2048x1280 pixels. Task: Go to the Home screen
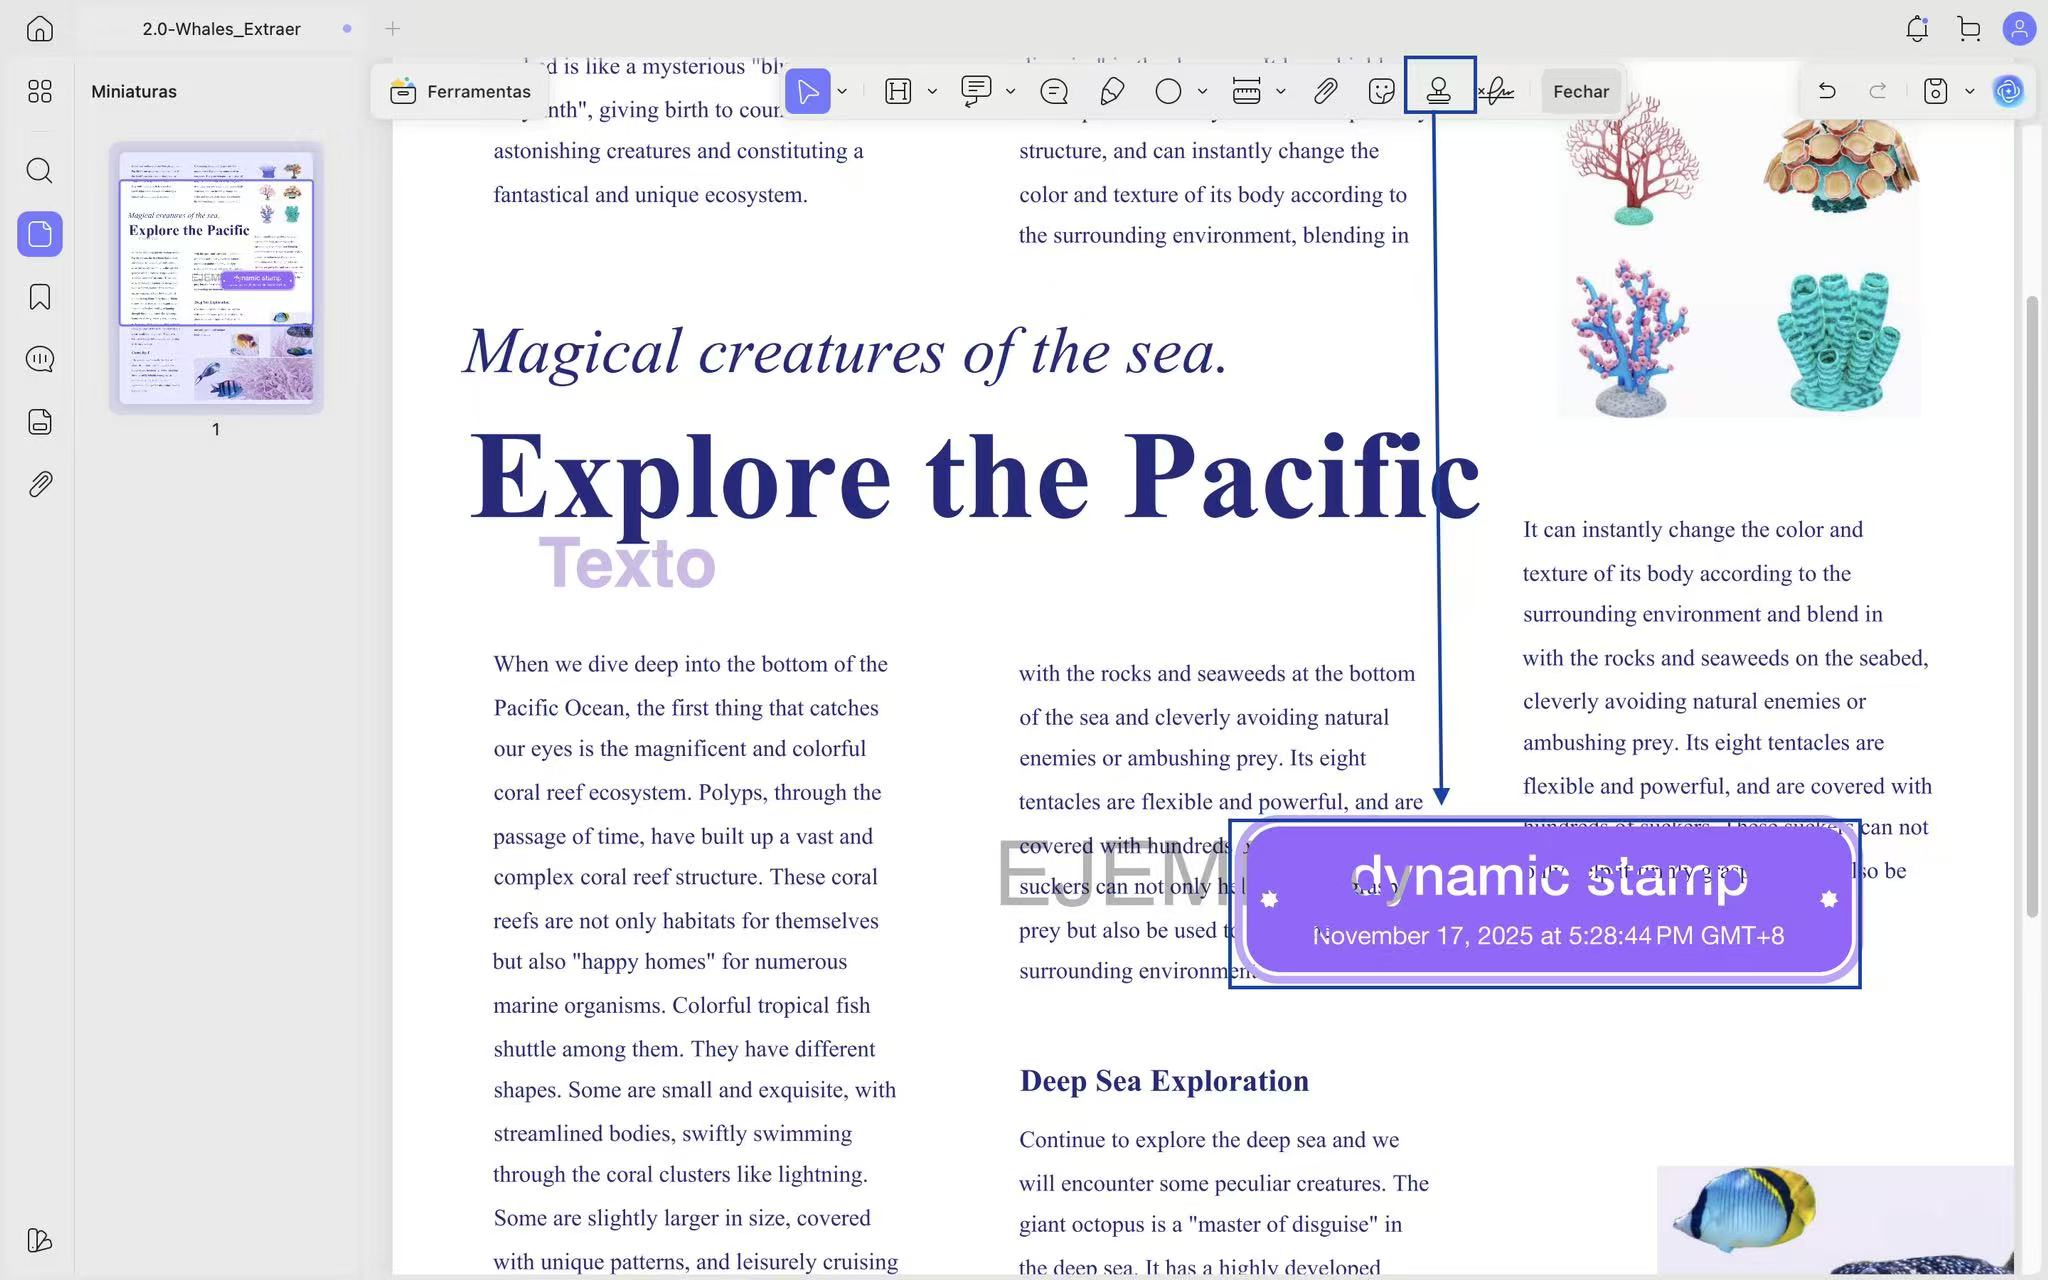(40, 29)
